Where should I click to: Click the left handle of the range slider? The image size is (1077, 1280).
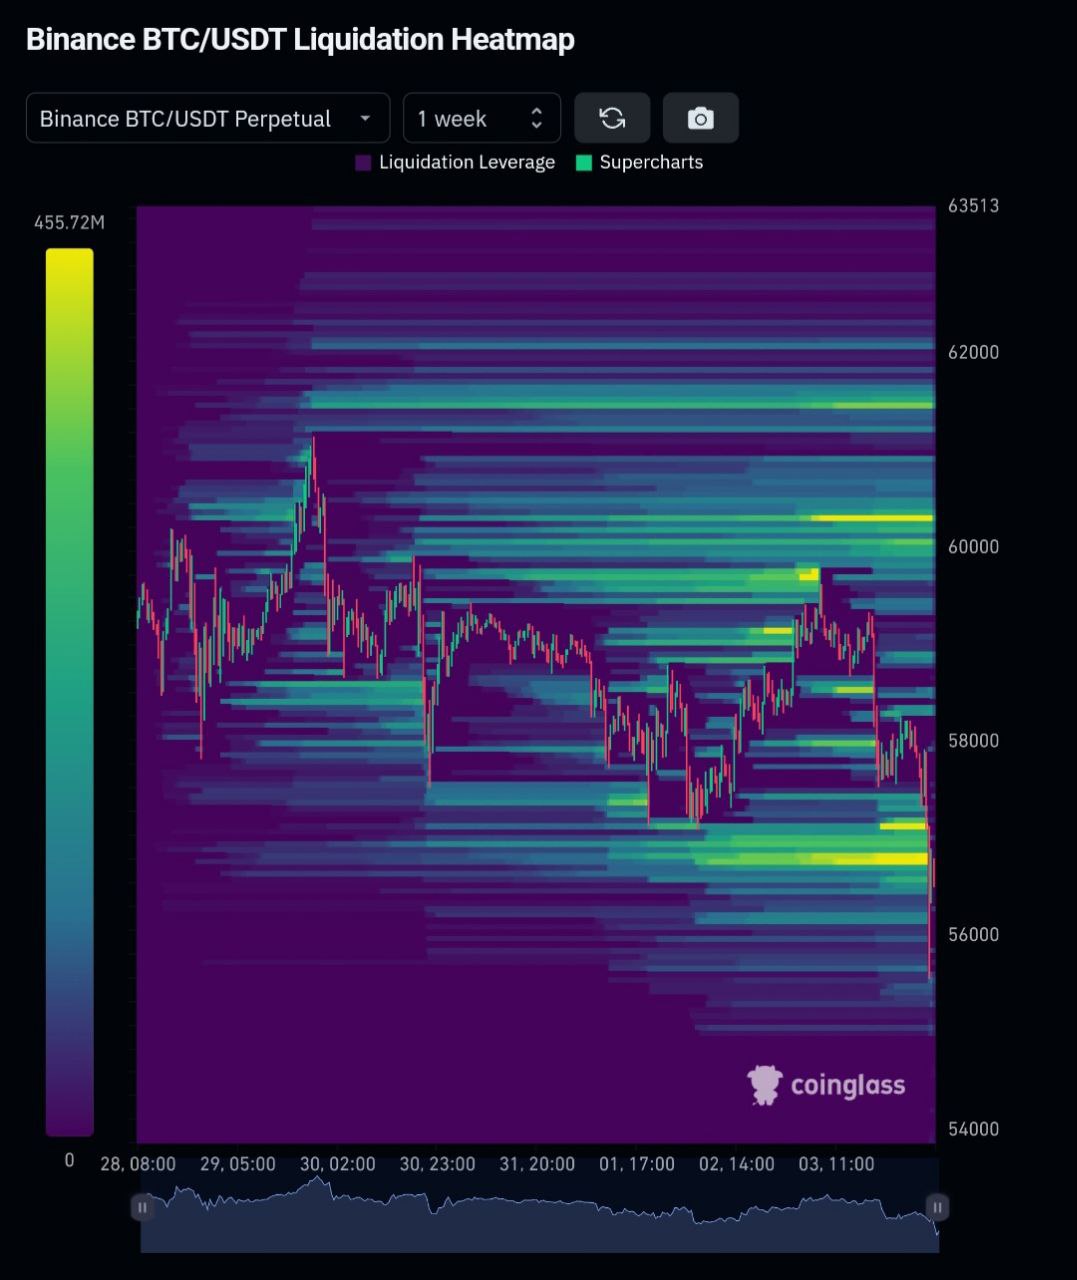click(x=142, y=1207)
